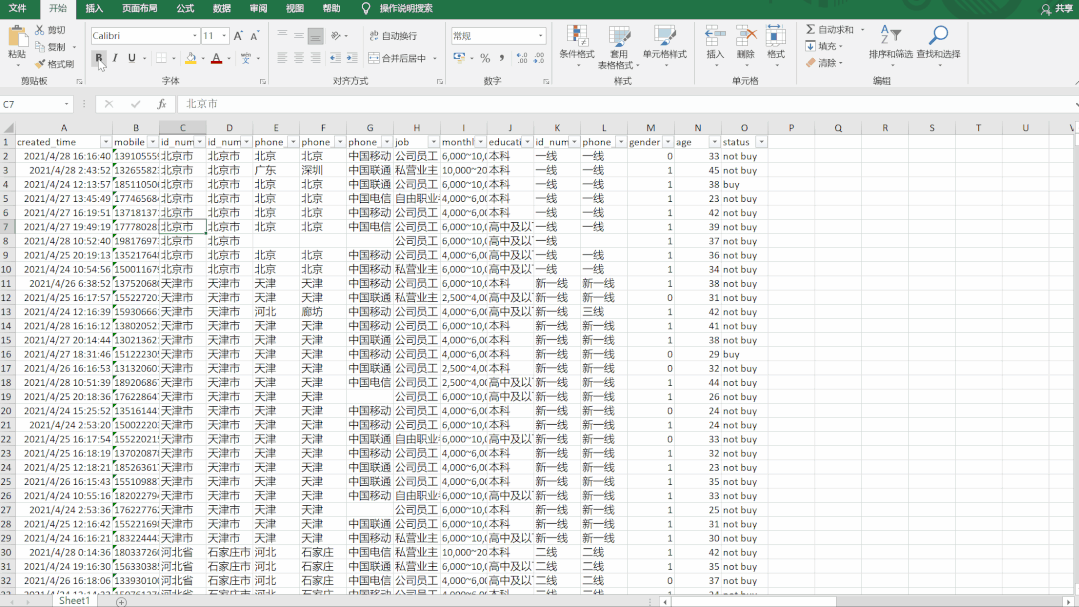
Task: Apply the comma style number format
Action: 502,58
